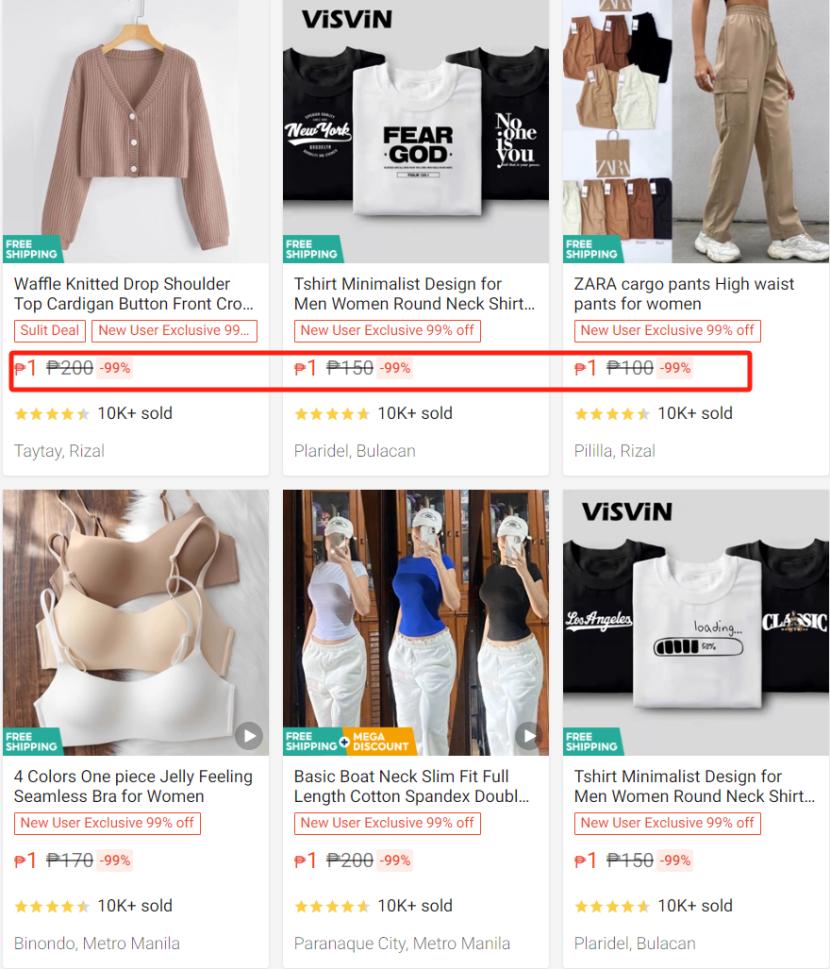Open the FEAR GOD tshirt product image
This screenshot has height=969, width=830.
[416, 131]
